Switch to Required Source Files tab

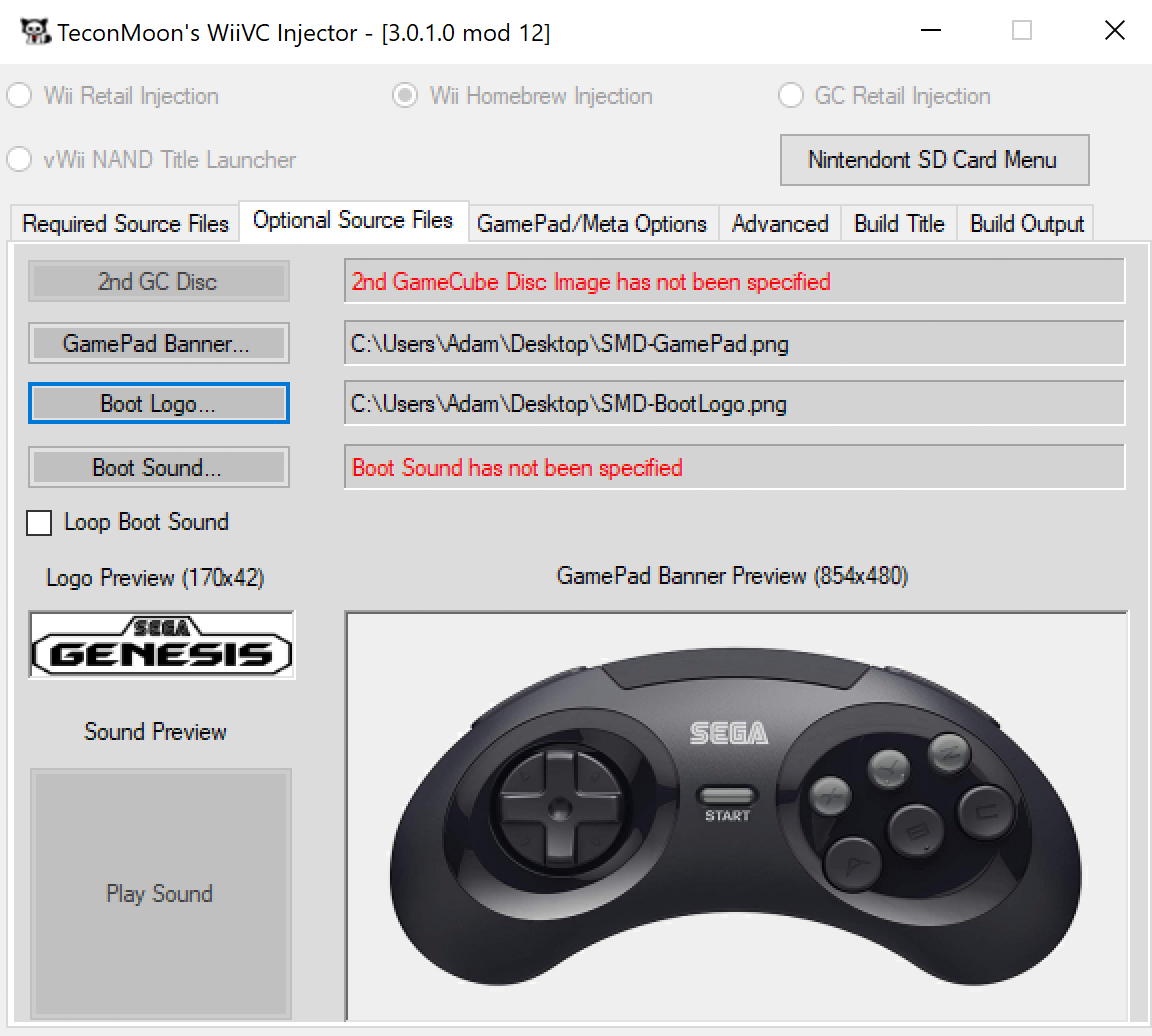[x=125, y=223]
